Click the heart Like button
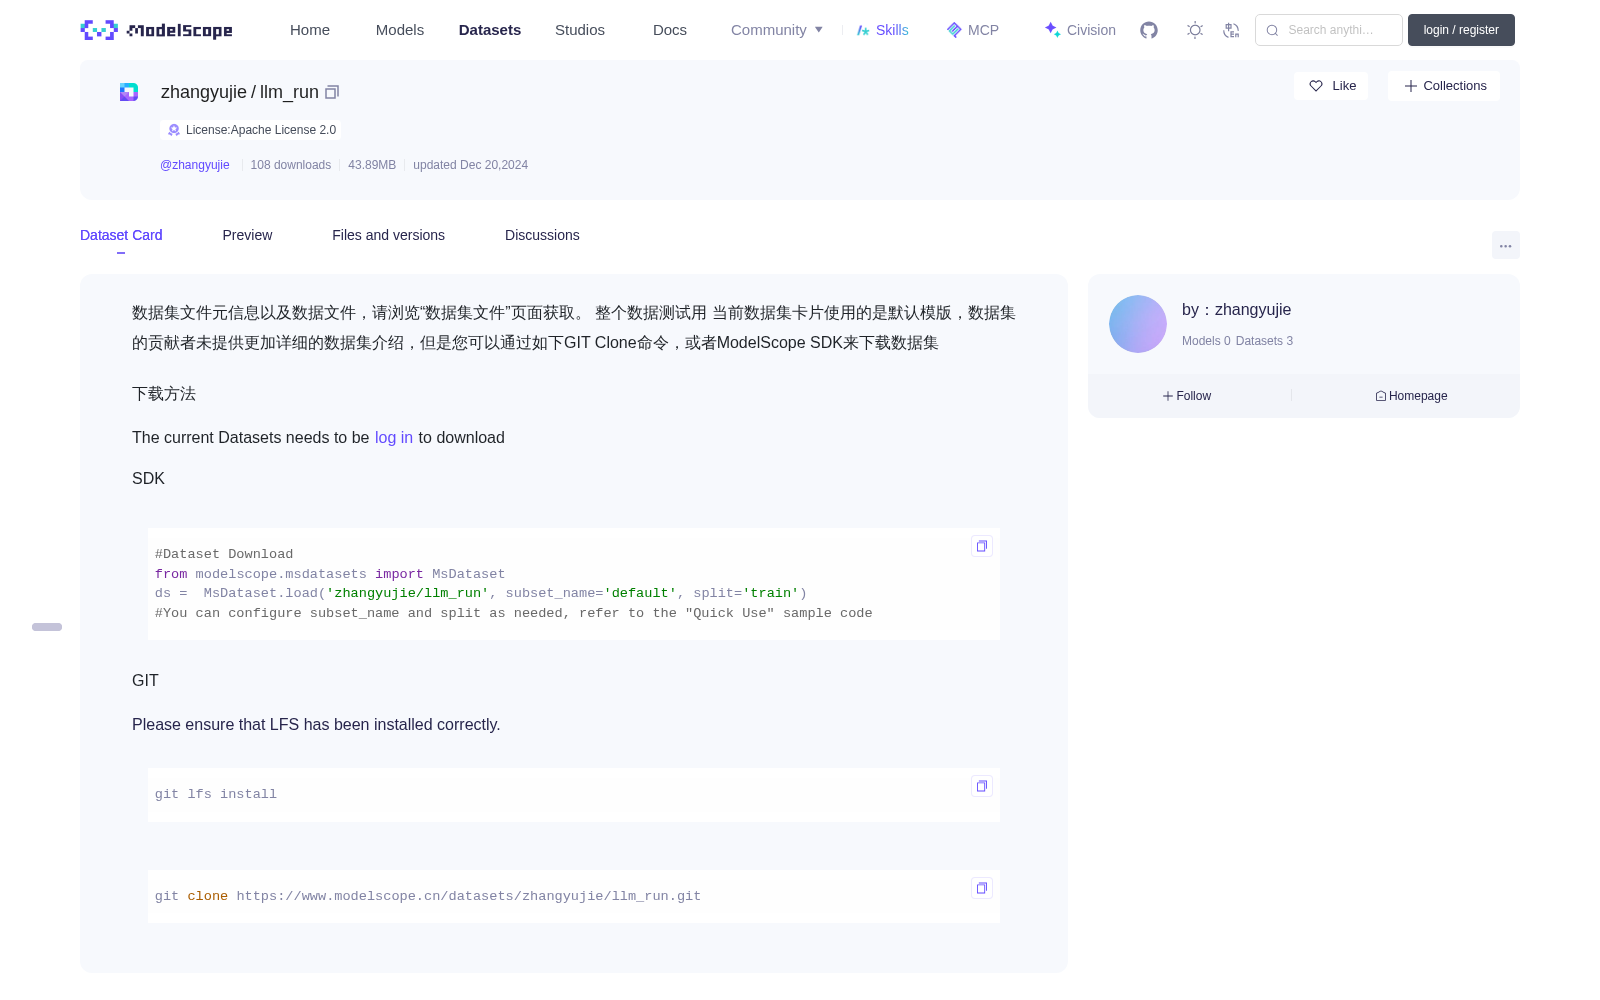This screenshot has width=1600, height=1000. (x=1331, y=86)
